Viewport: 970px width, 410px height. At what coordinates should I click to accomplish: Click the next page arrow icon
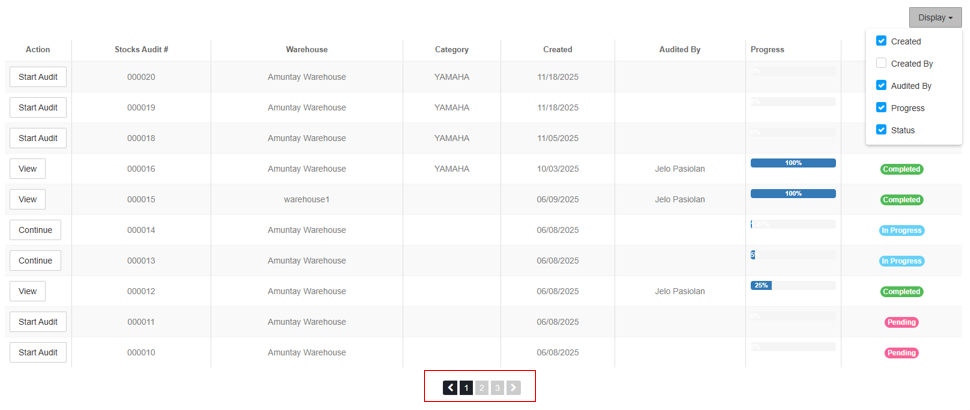pos(513,387)
